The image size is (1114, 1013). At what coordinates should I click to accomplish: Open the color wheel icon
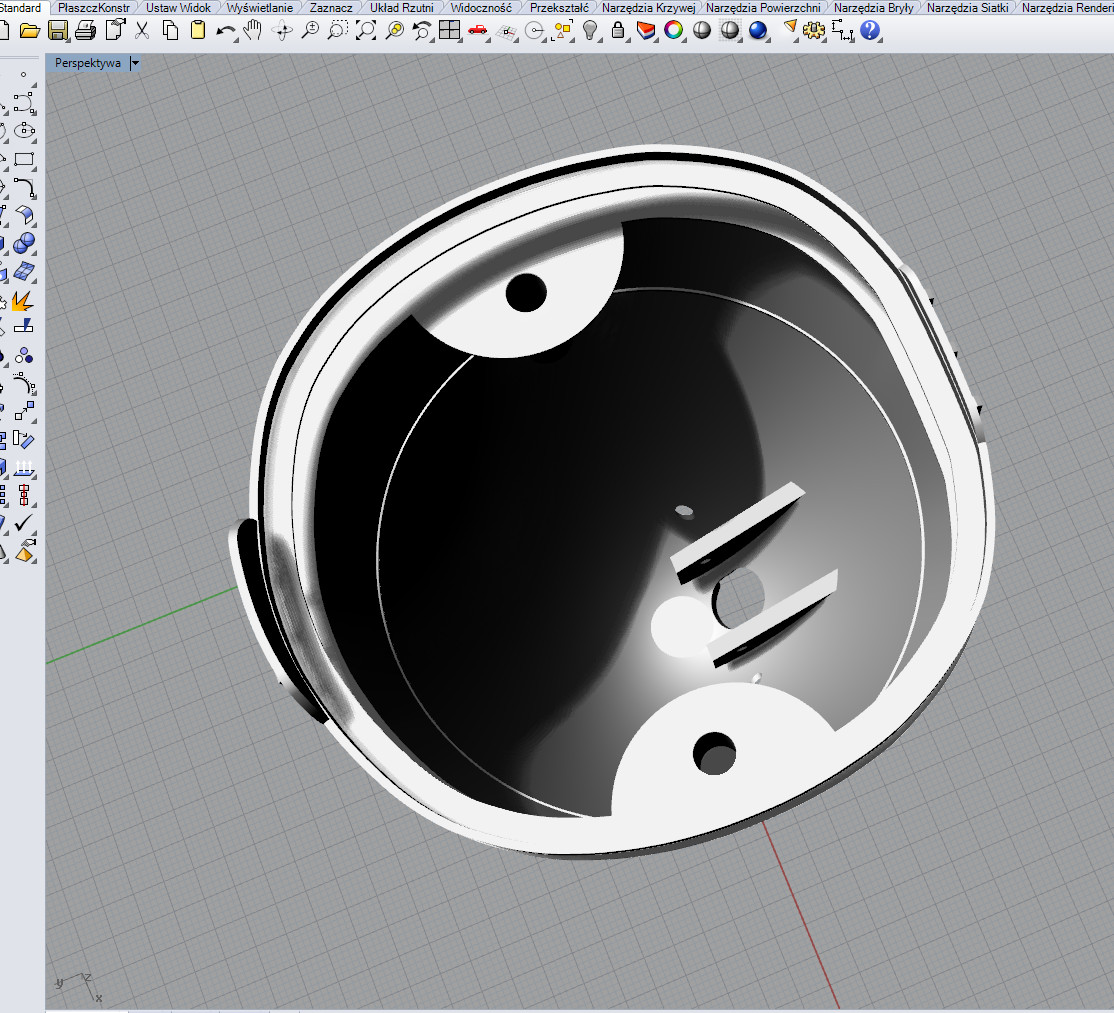pyautogui.click(x=674, y=31)
